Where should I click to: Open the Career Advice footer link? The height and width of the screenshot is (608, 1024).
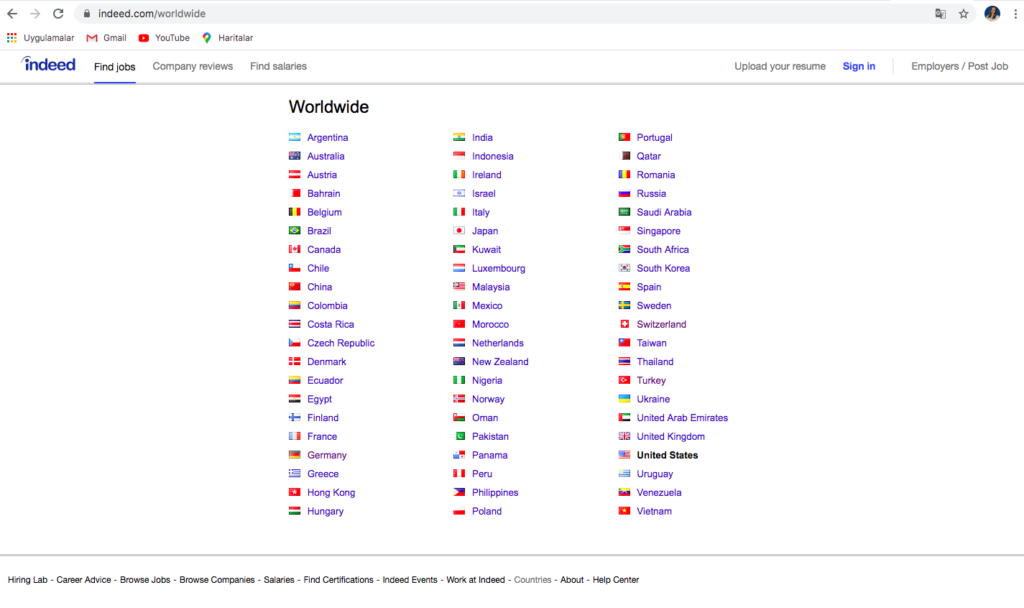84,580
